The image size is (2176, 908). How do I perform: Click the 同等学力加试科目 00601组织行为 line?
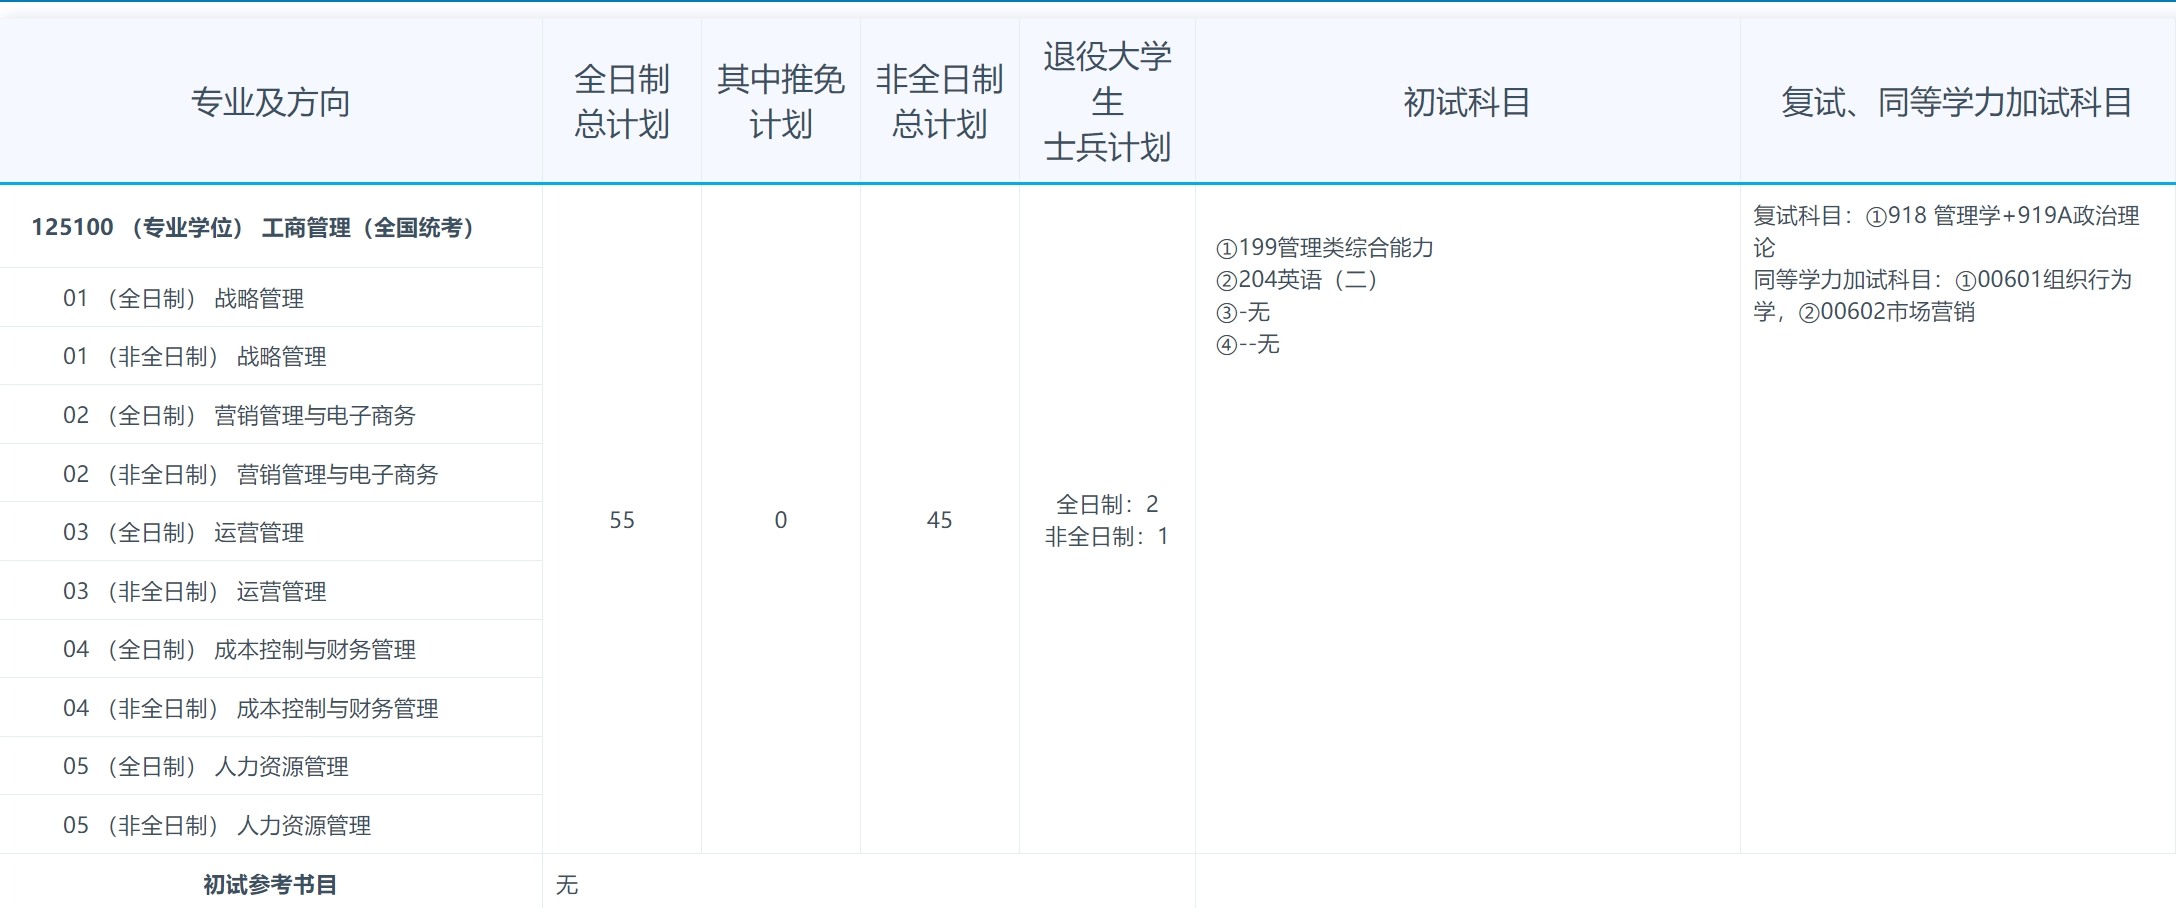click(x=1942, y=279)
